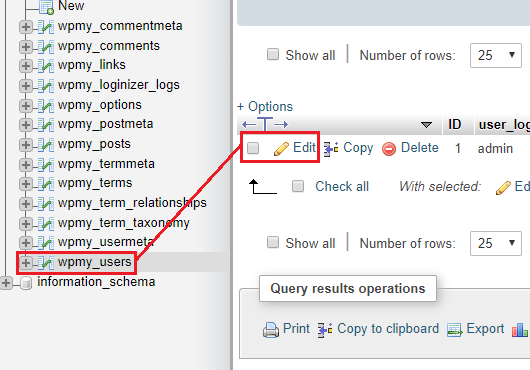Open the wpmy_comments table icon
Viewport: 530px width, 370px height.
(46, 47)
